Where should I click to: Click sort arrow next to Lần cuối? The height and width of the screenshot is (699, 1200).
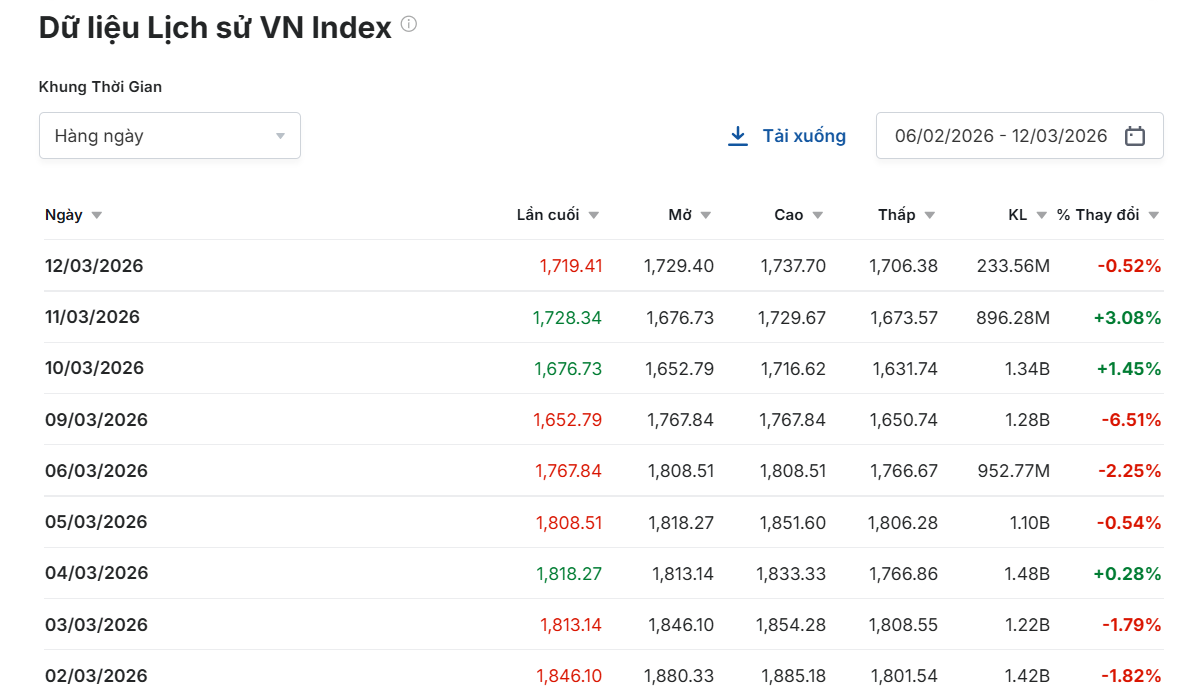[x=594, y=216]
